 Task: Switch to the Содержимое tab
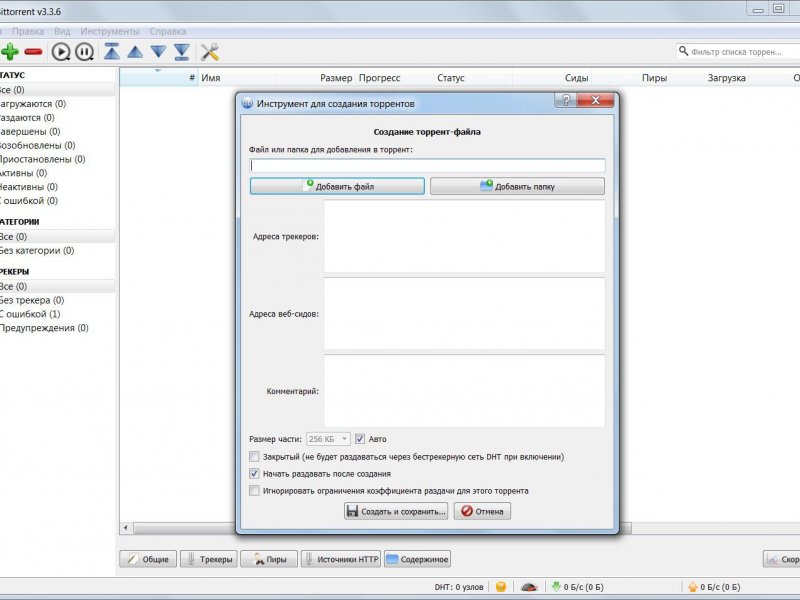(417, 559)
